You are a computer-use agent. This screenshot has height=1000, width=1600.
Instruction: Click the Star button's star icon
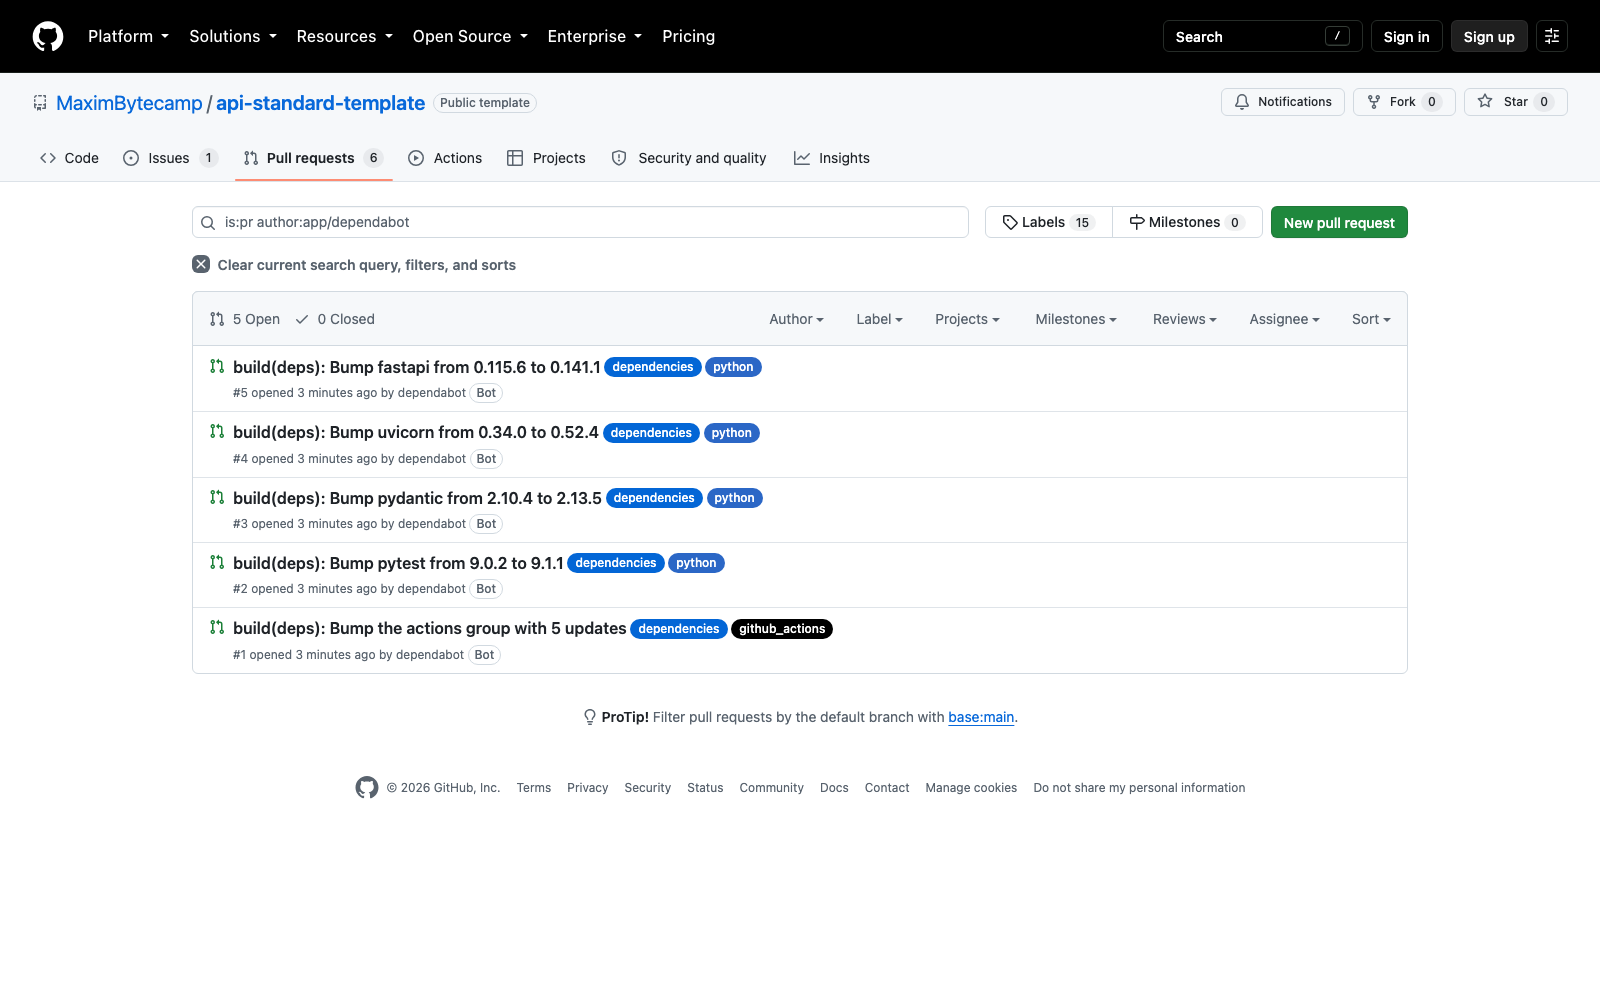1485,101
